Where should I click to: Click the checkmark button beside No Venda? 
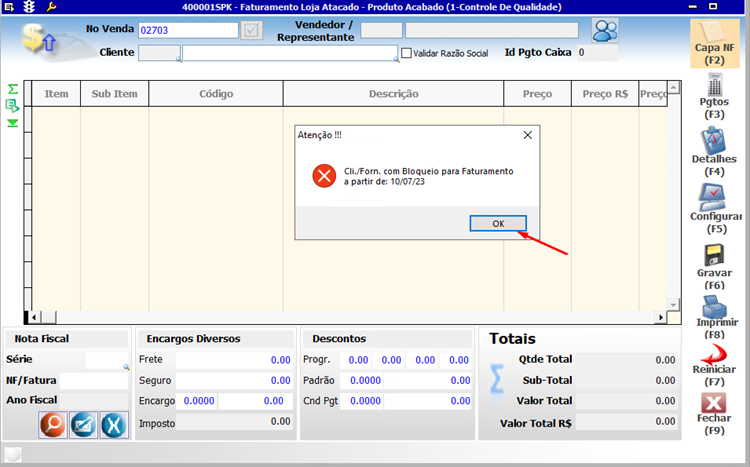point(251,30)
